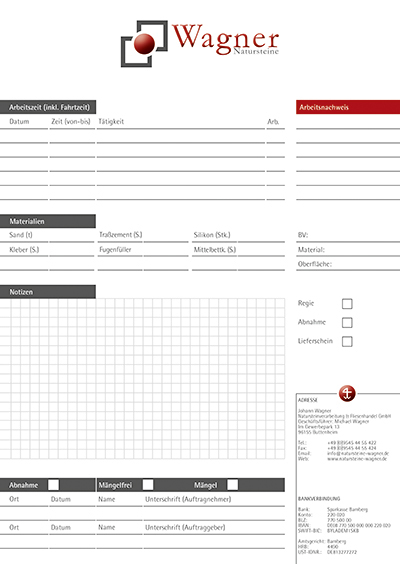Select the Materialien section header
This screenshot has width=400, height=564.
click(48, 221)
